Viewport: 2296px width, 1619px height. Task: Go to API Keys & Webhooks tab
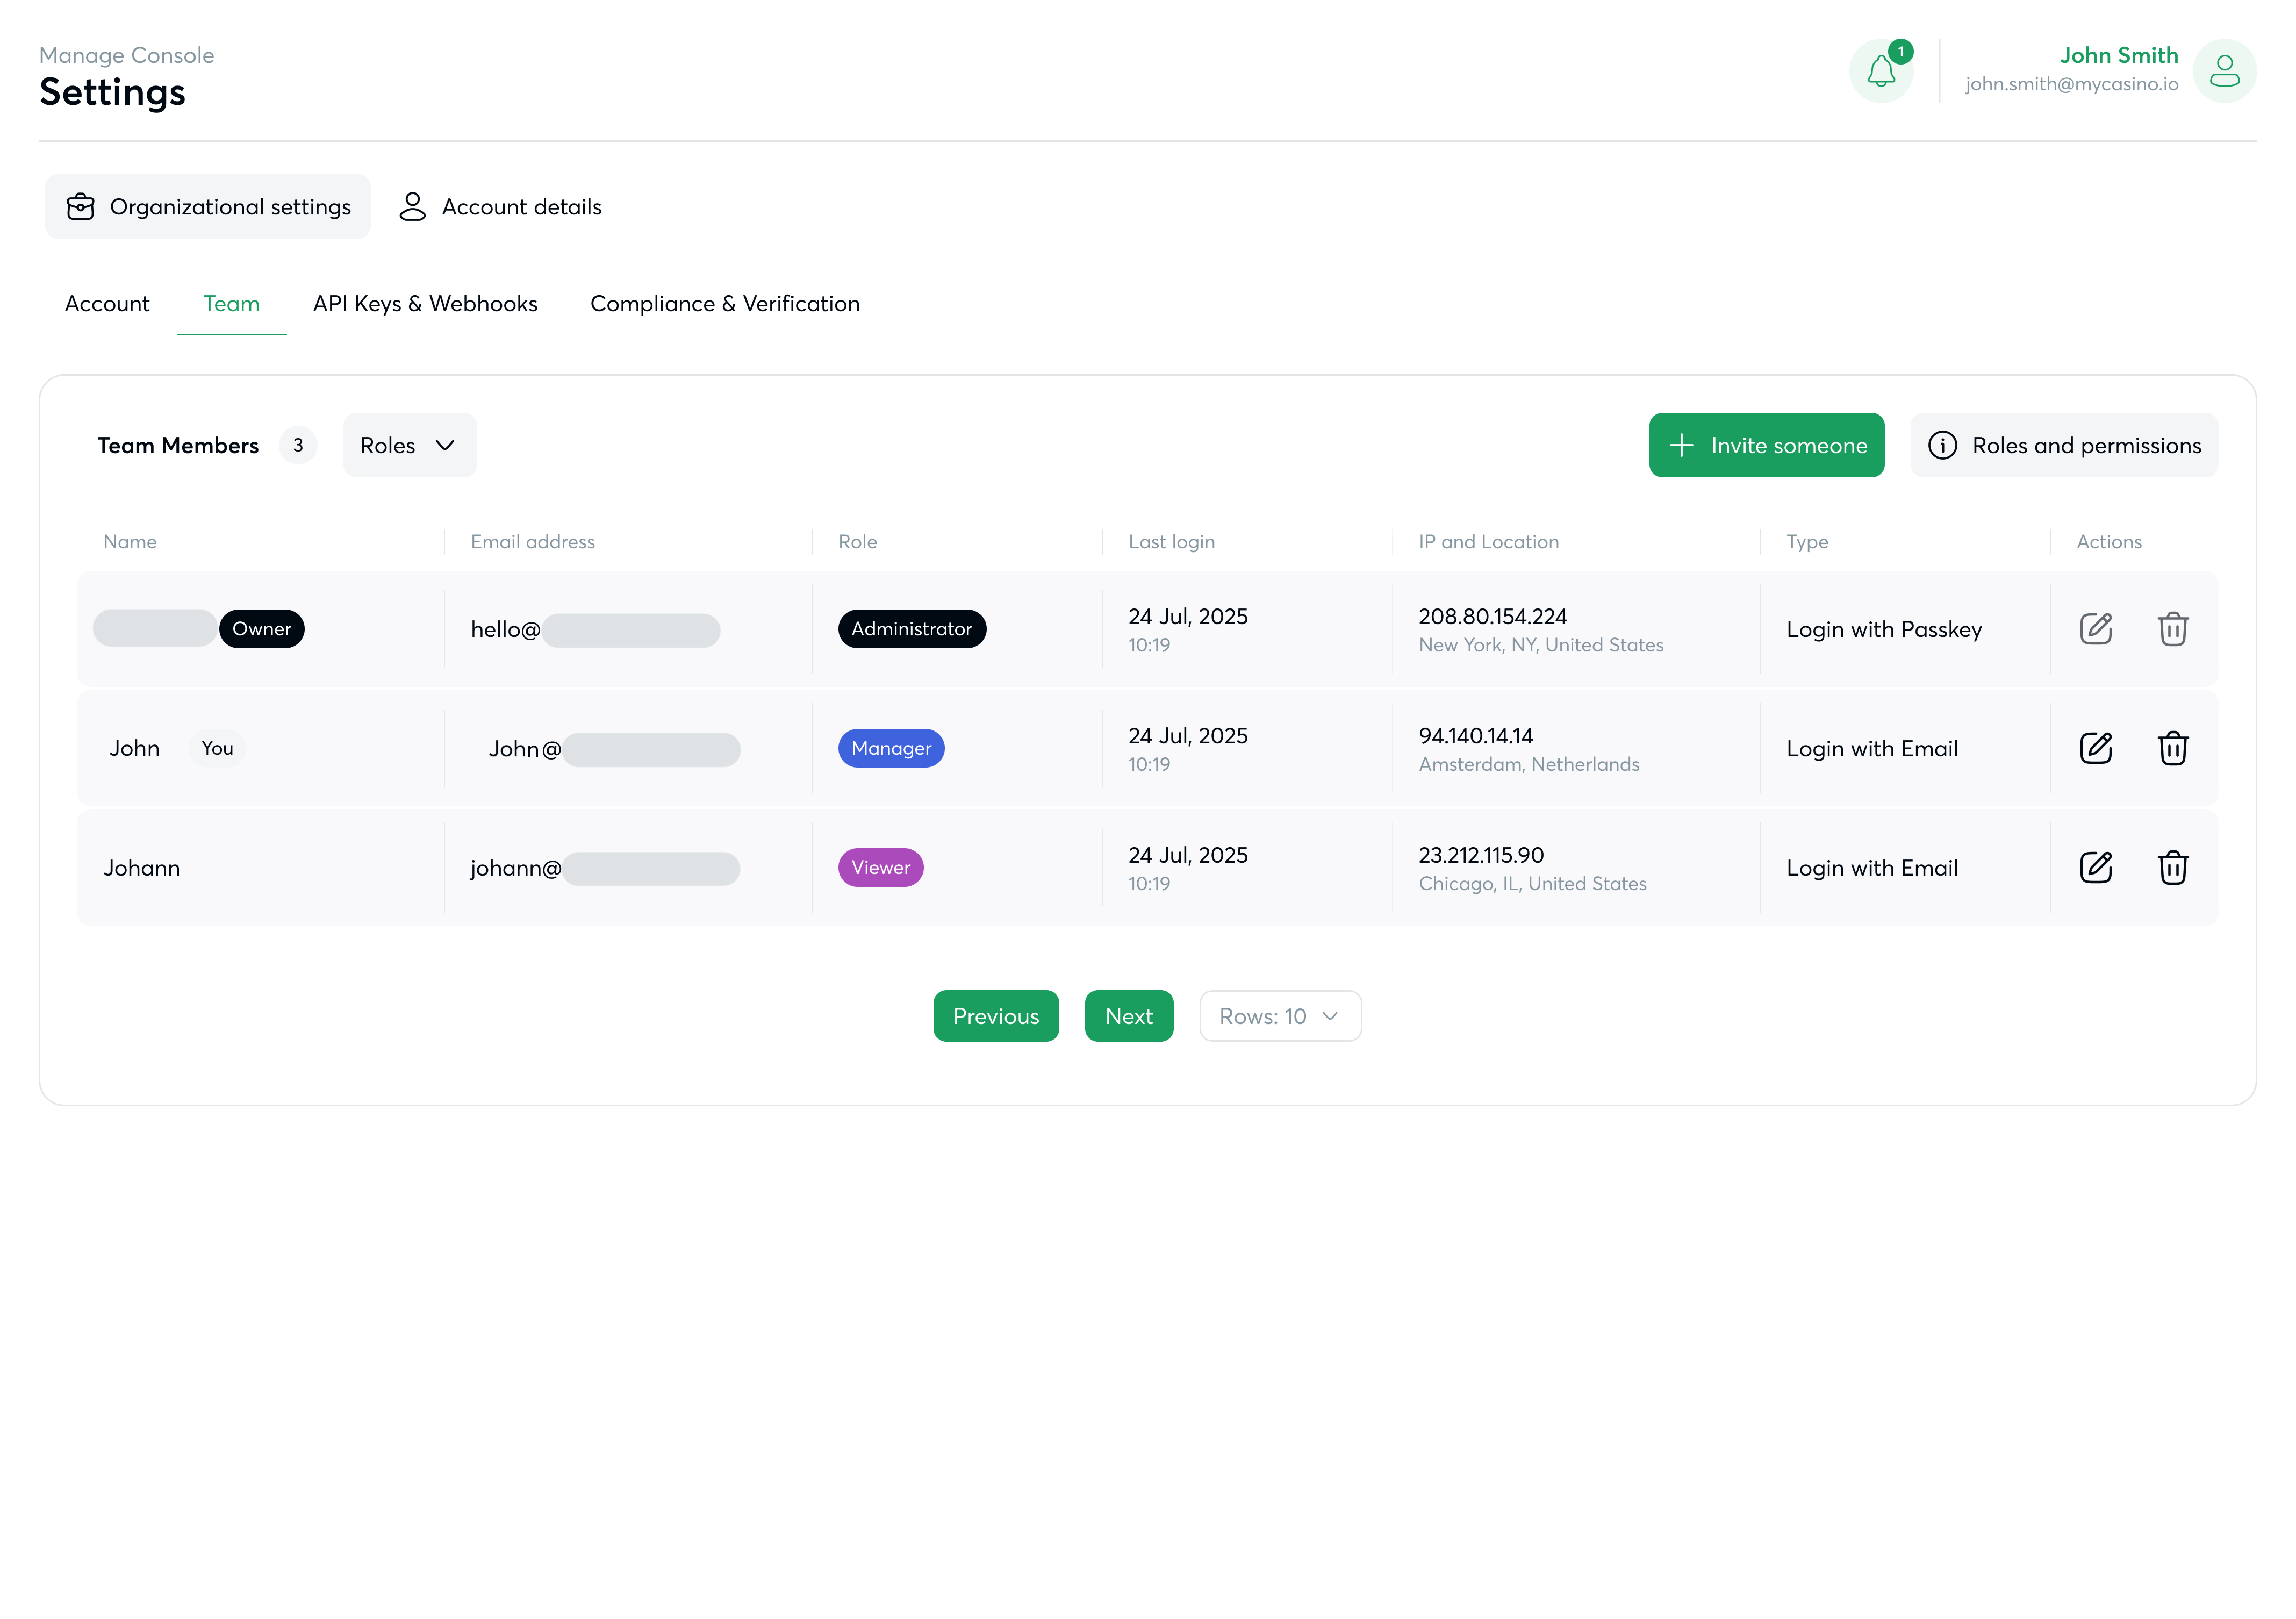pyautogui.click(x=425, y=304)
